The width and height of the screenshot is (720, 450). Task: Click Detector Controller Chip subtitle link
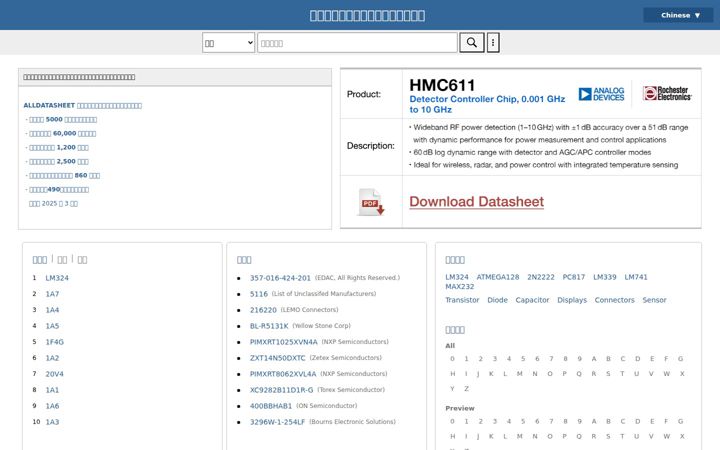487,104
